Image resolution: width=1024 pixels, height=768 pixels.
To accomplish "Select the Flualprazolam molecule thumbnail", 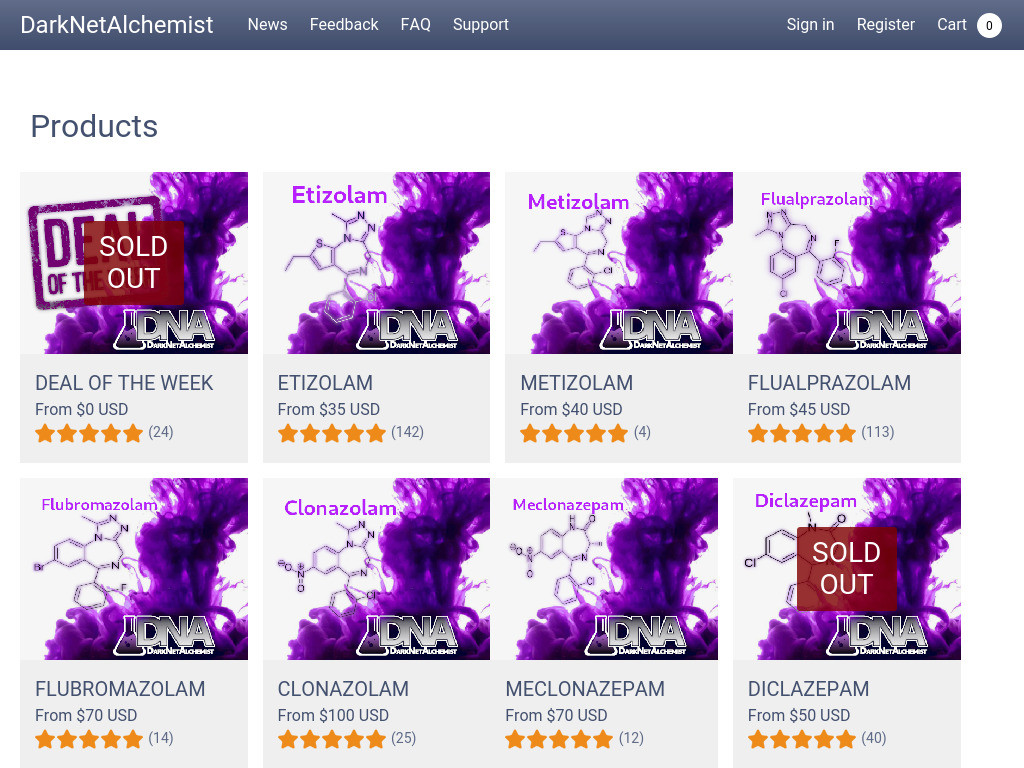I will [846, 263].
